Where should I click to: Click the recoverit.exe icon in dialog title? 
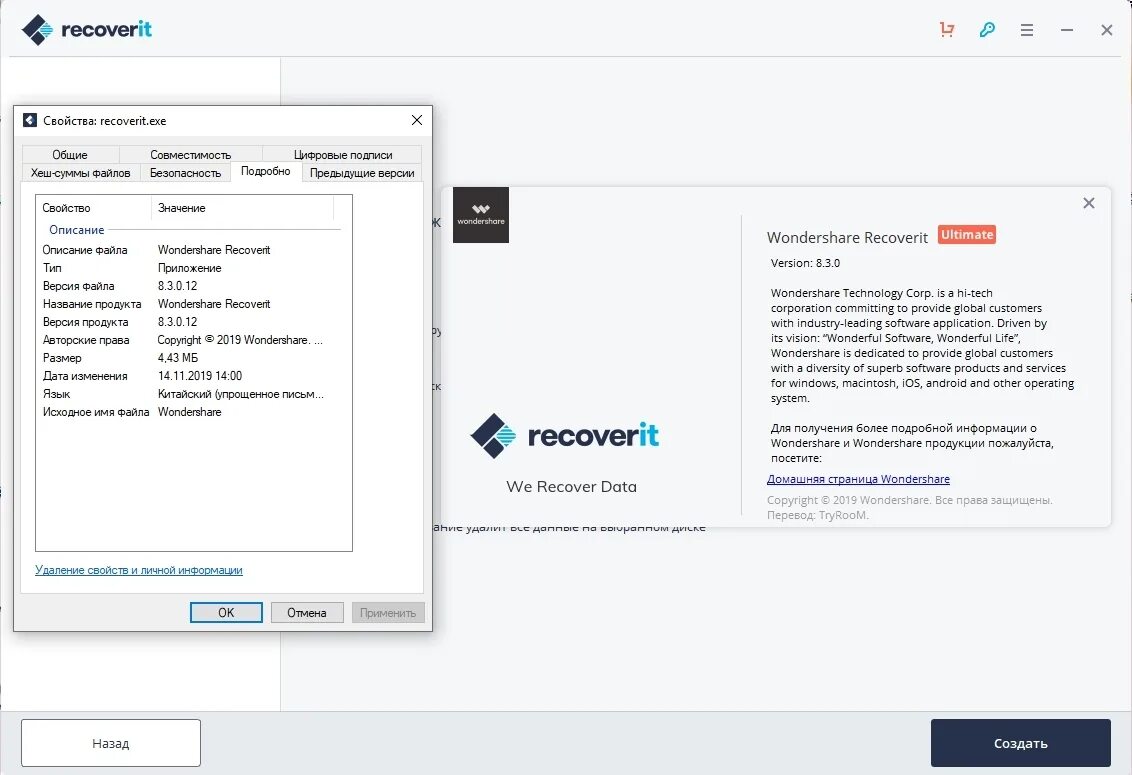coord(30,120)
